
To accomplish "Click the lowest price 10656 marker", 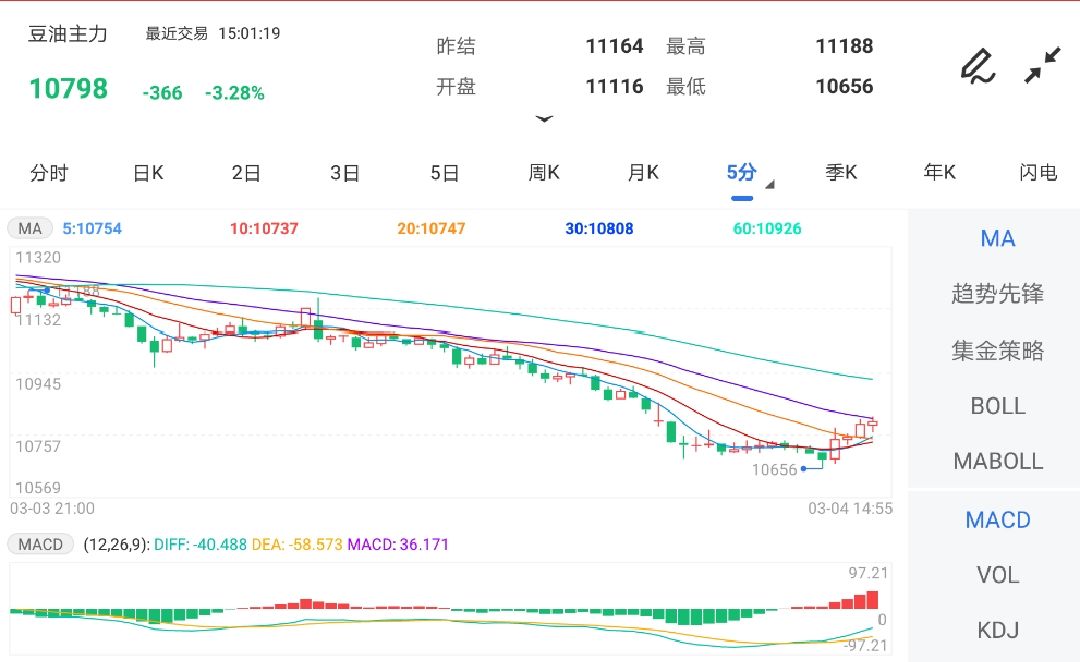I will 775,467.
